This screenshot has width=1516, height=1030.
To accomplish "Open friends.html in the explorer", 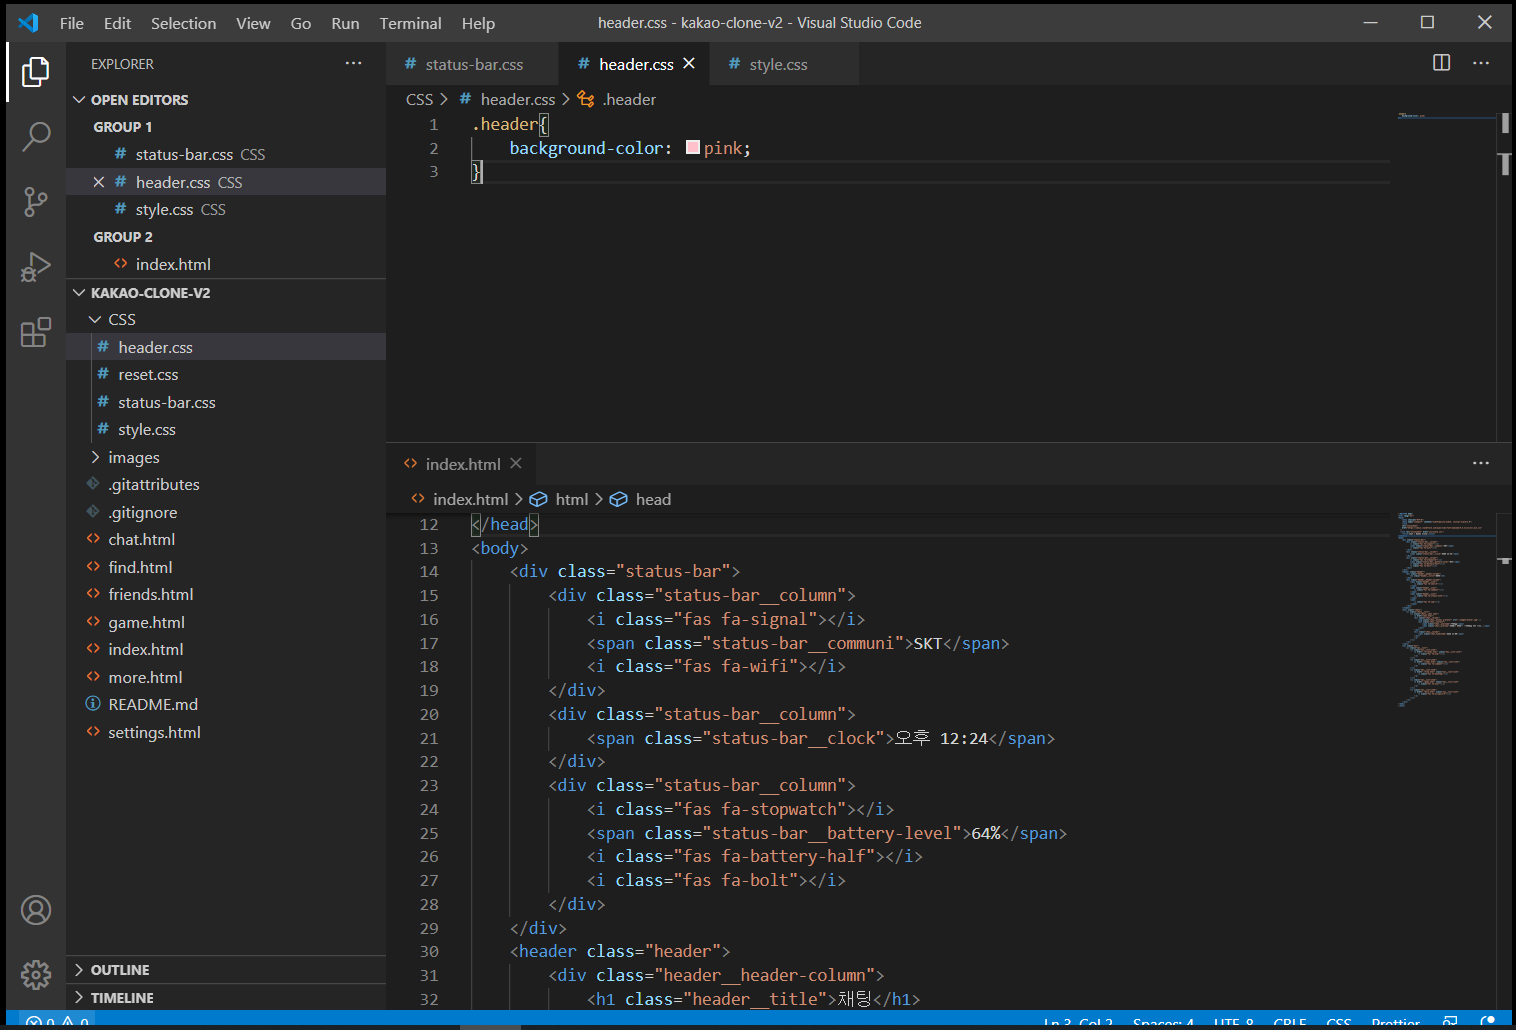I will [226, 594].
